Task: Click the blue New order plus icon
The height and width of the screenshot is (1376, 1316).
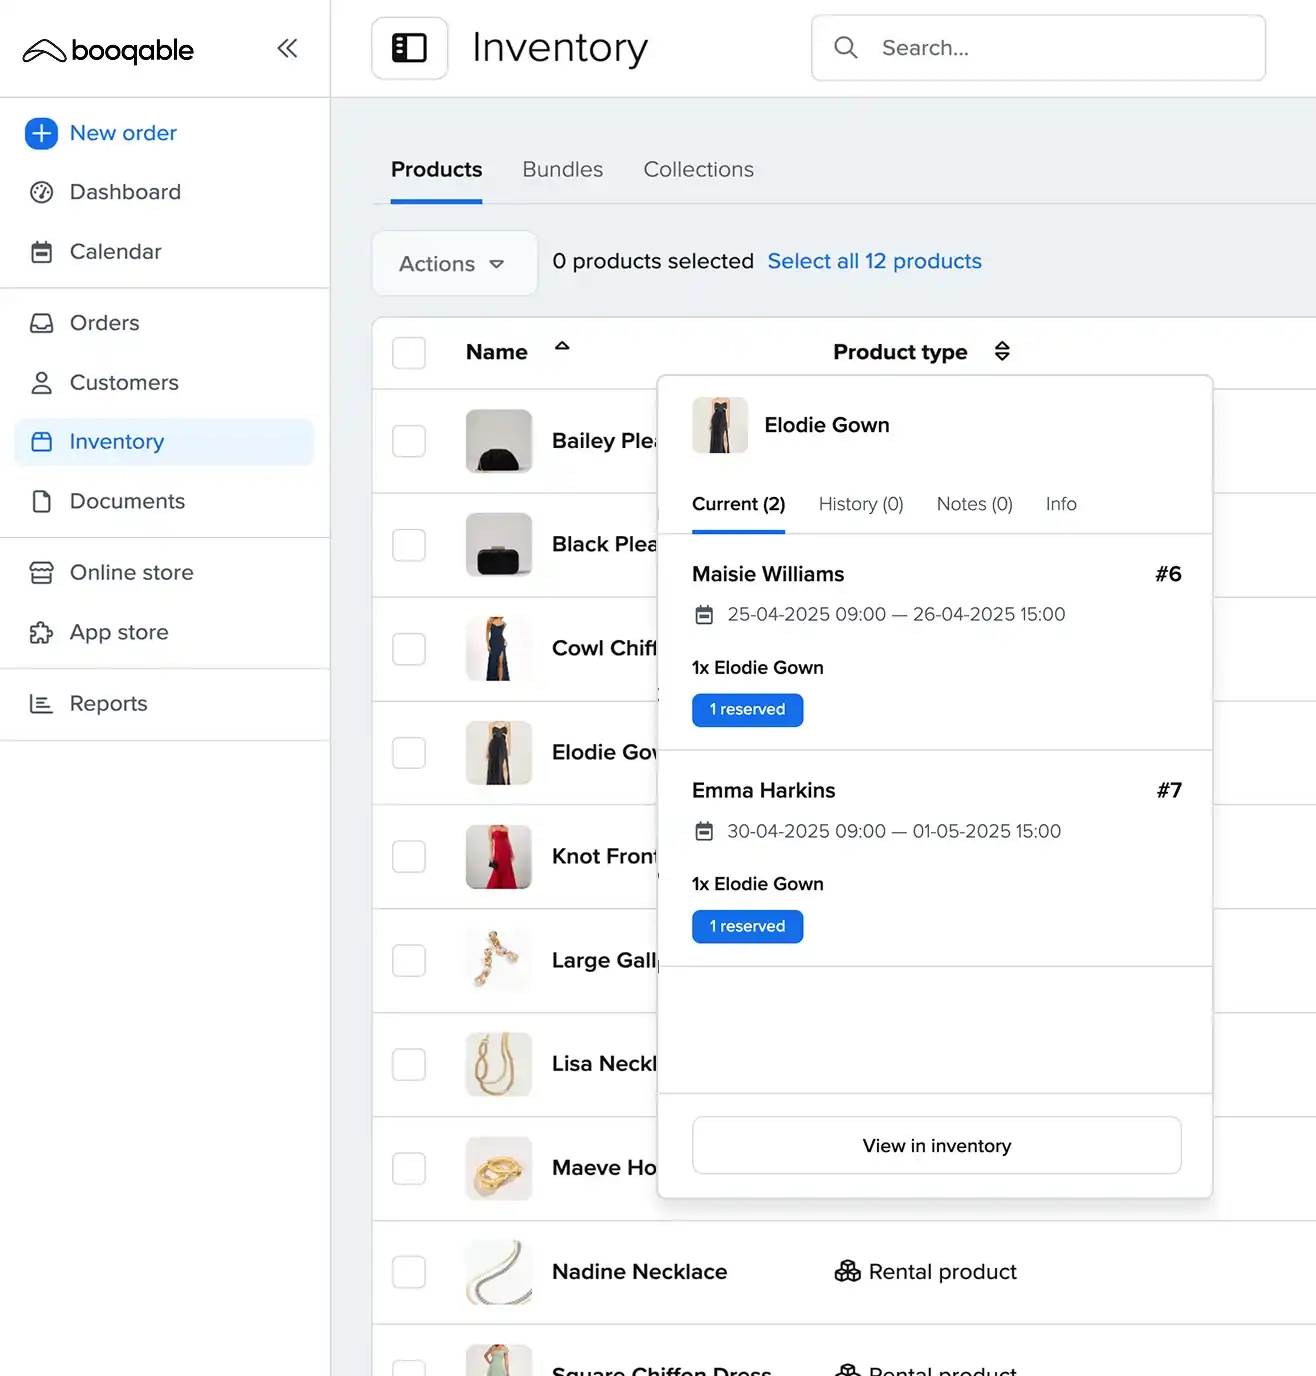Action: pos(41,133)
